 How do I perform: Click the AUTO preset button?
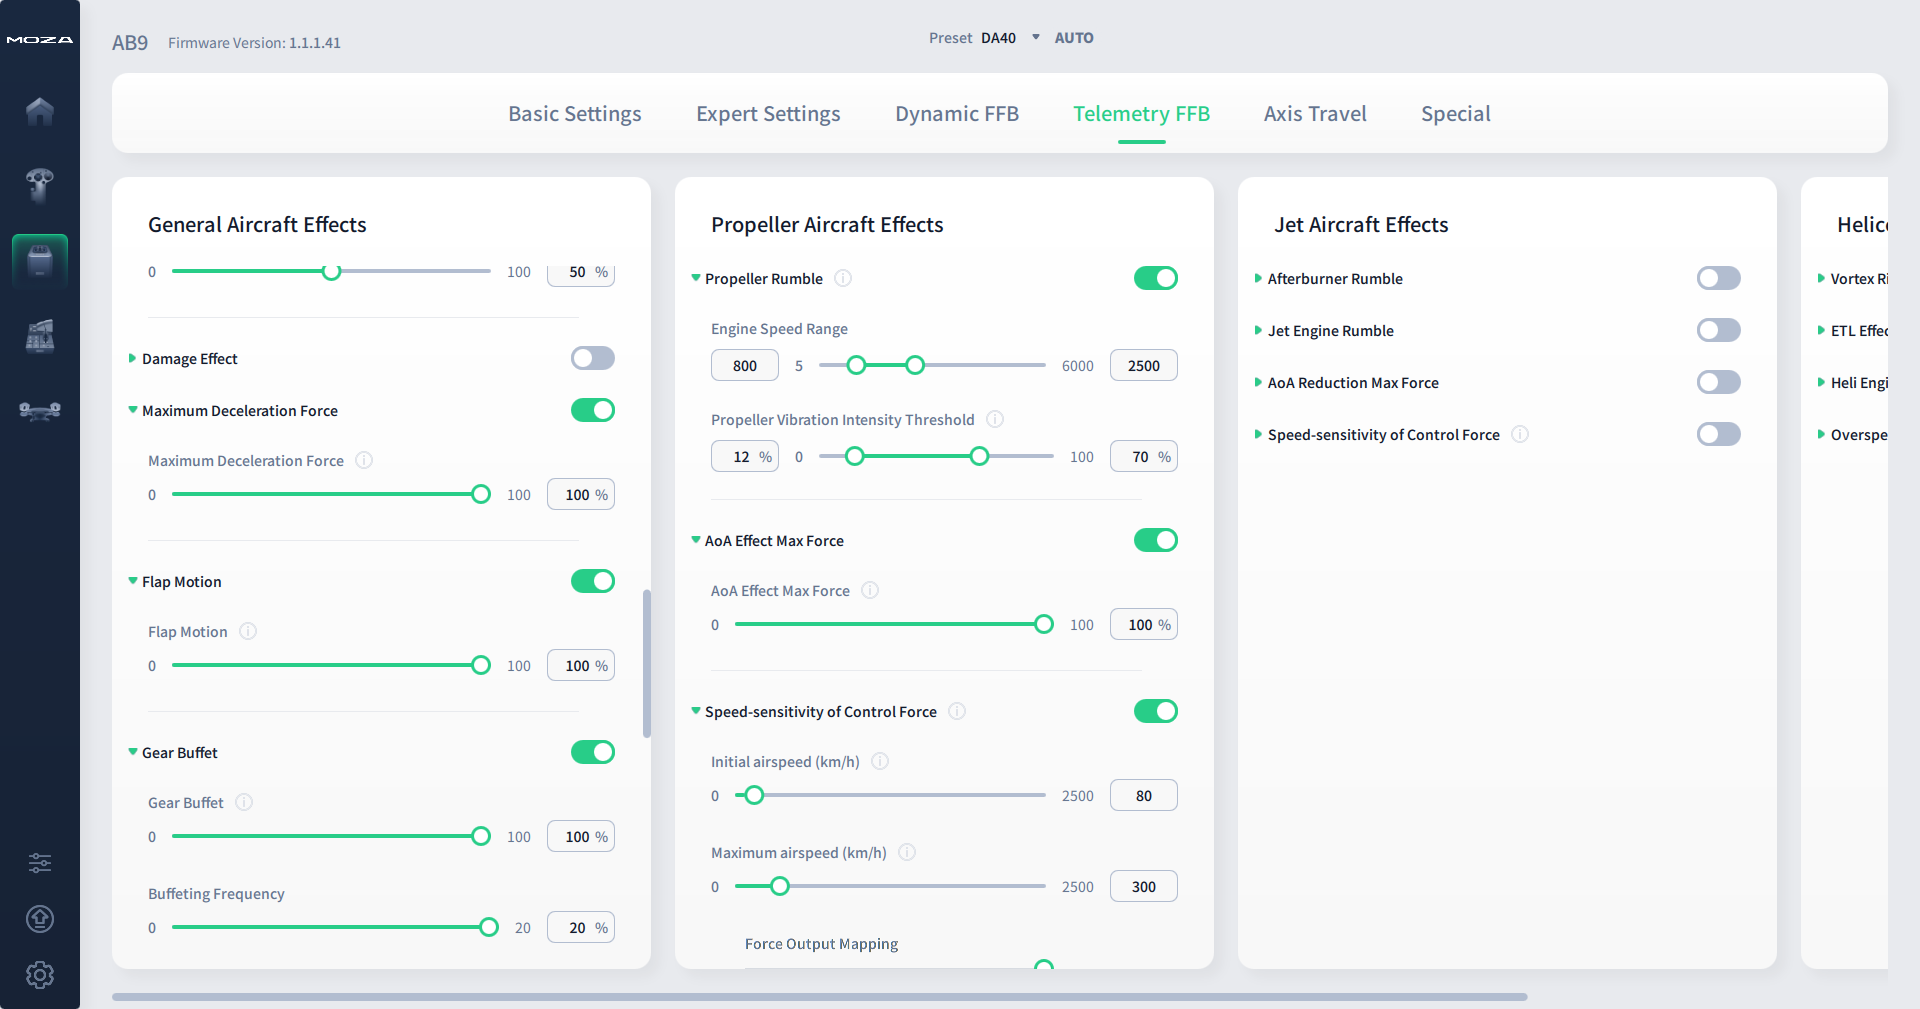point(1074,38)
